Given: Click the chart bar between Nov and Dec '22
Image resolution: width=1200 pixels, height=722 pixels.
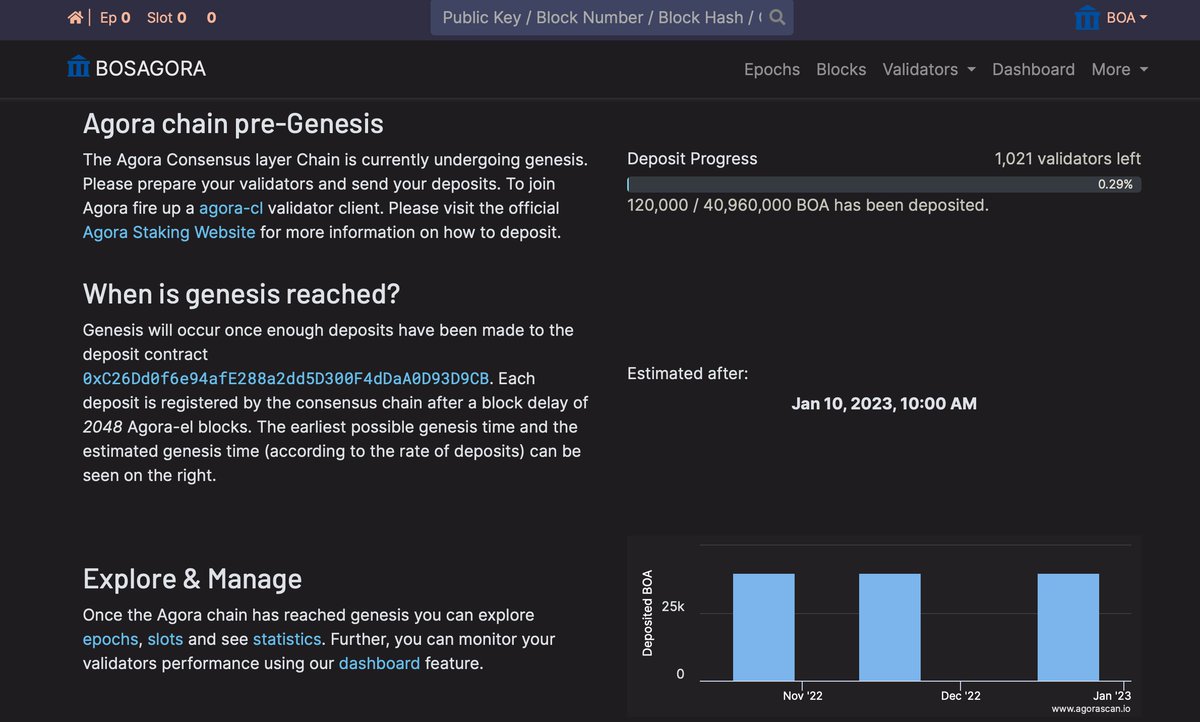Looking at the screenshot, I should tap(890, 627).
